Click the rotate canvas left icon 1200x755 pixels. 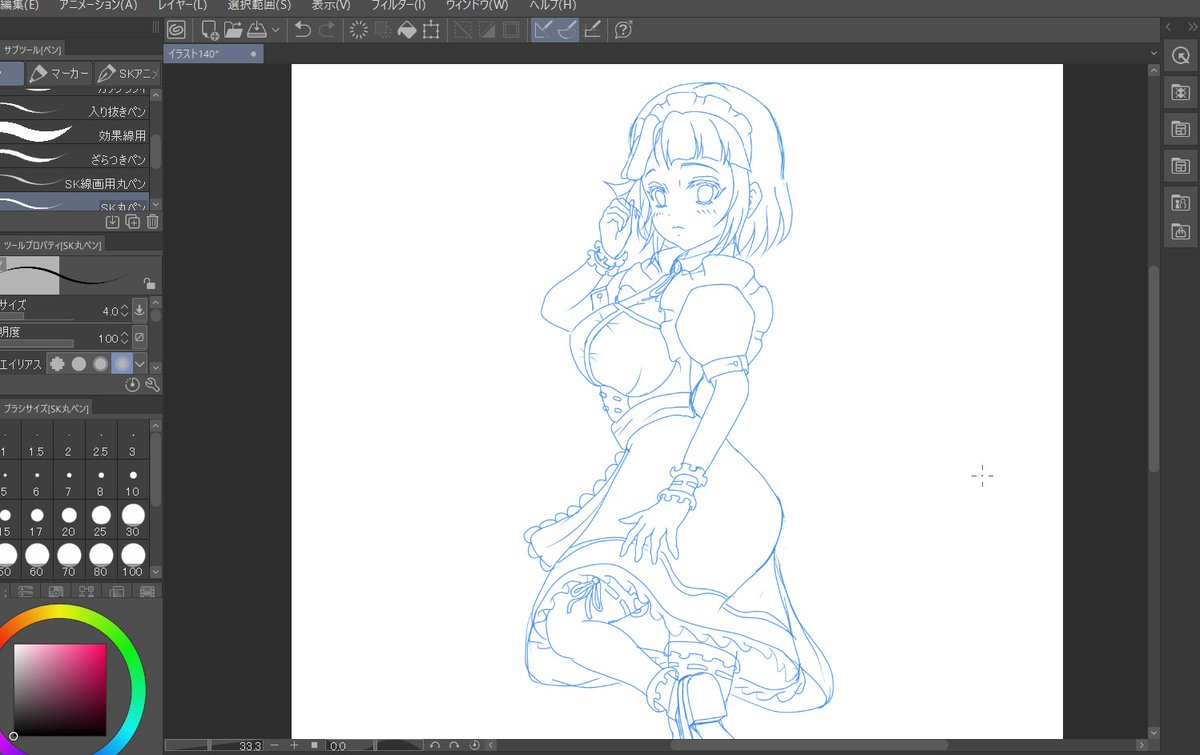coord(435,746)
